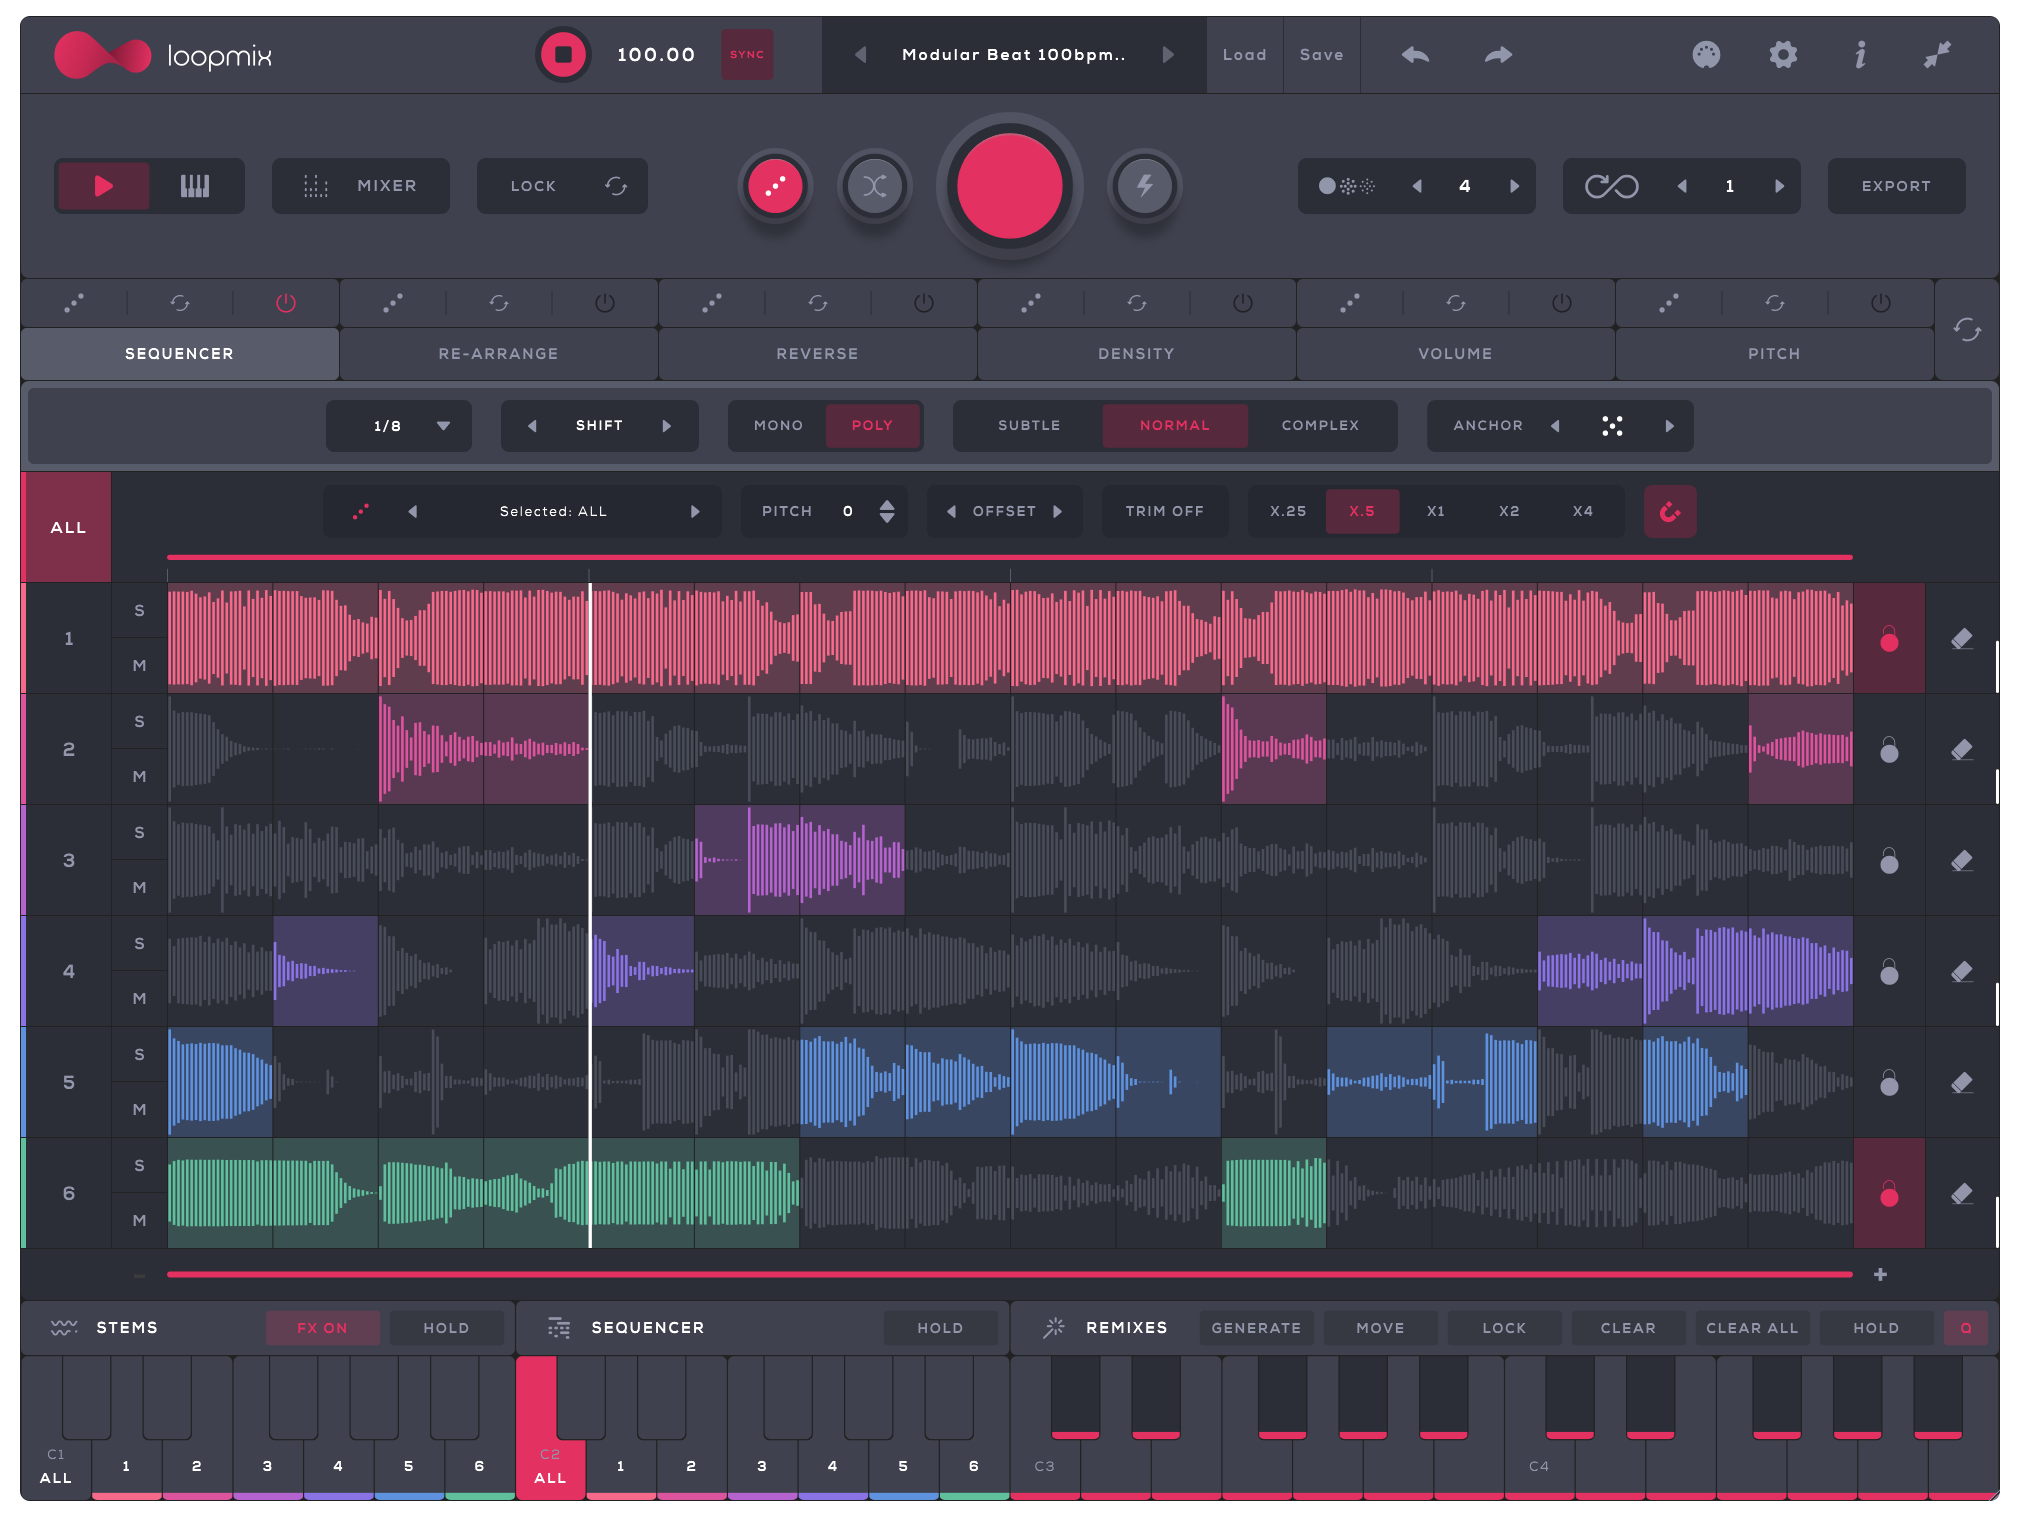
Task: Mute track 2 with its M button
Action: pyautogui.click(x=139, y=776)
